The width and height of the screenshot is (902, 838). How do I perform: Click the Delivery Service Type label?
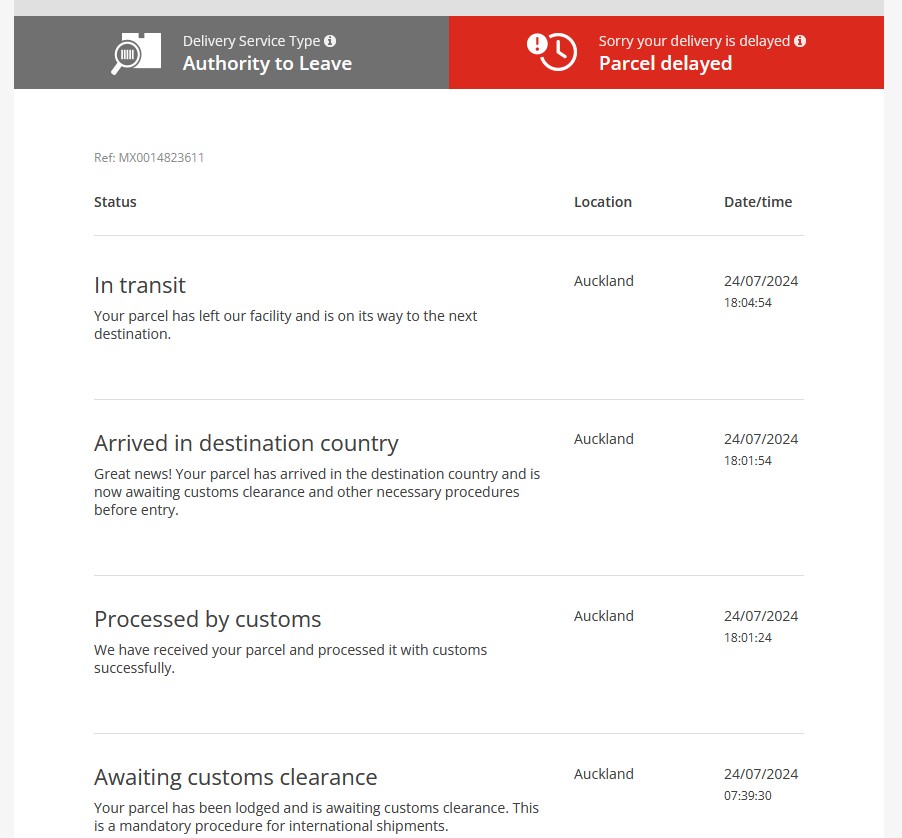coord(251,41)
